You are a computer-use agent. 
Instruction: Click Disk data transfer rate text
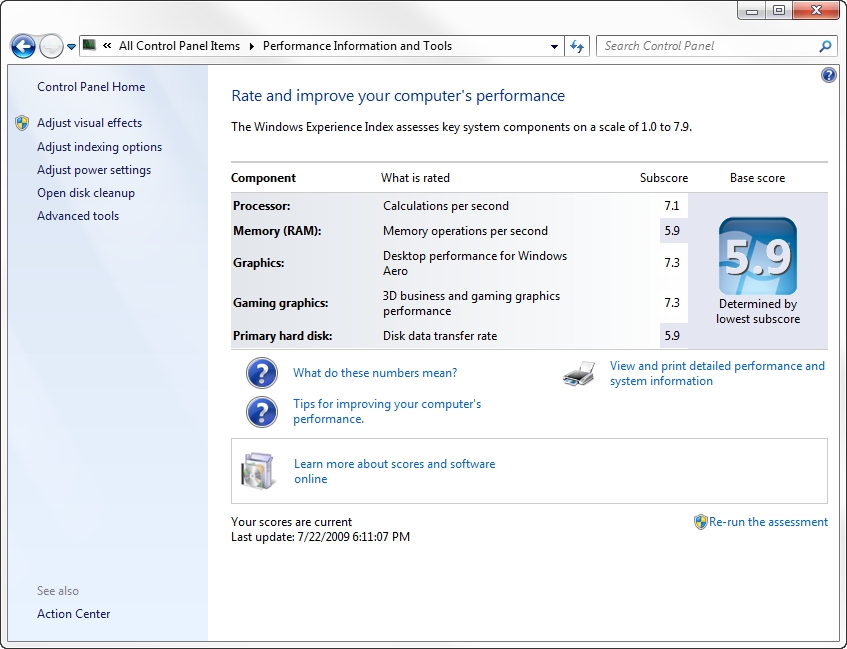(440, 336)
